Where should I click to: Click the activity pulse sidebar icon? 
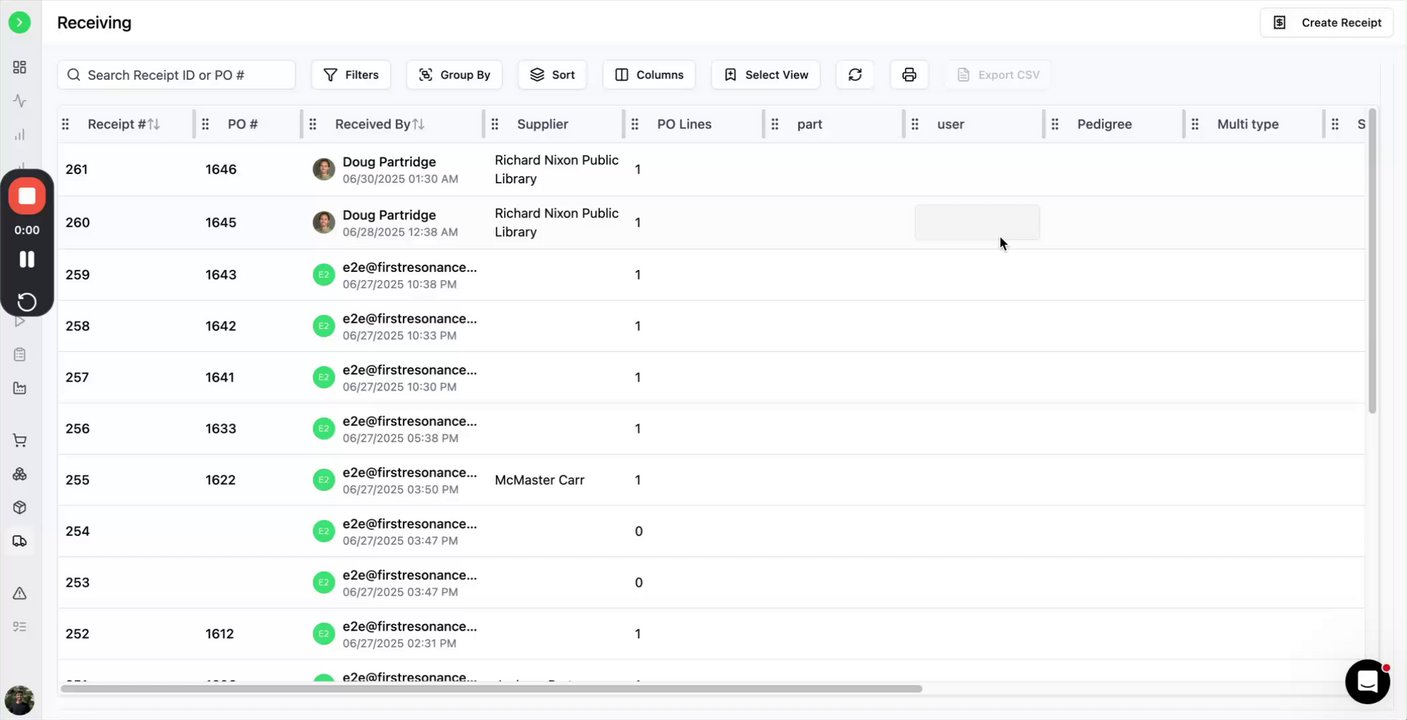click(19, 101)
